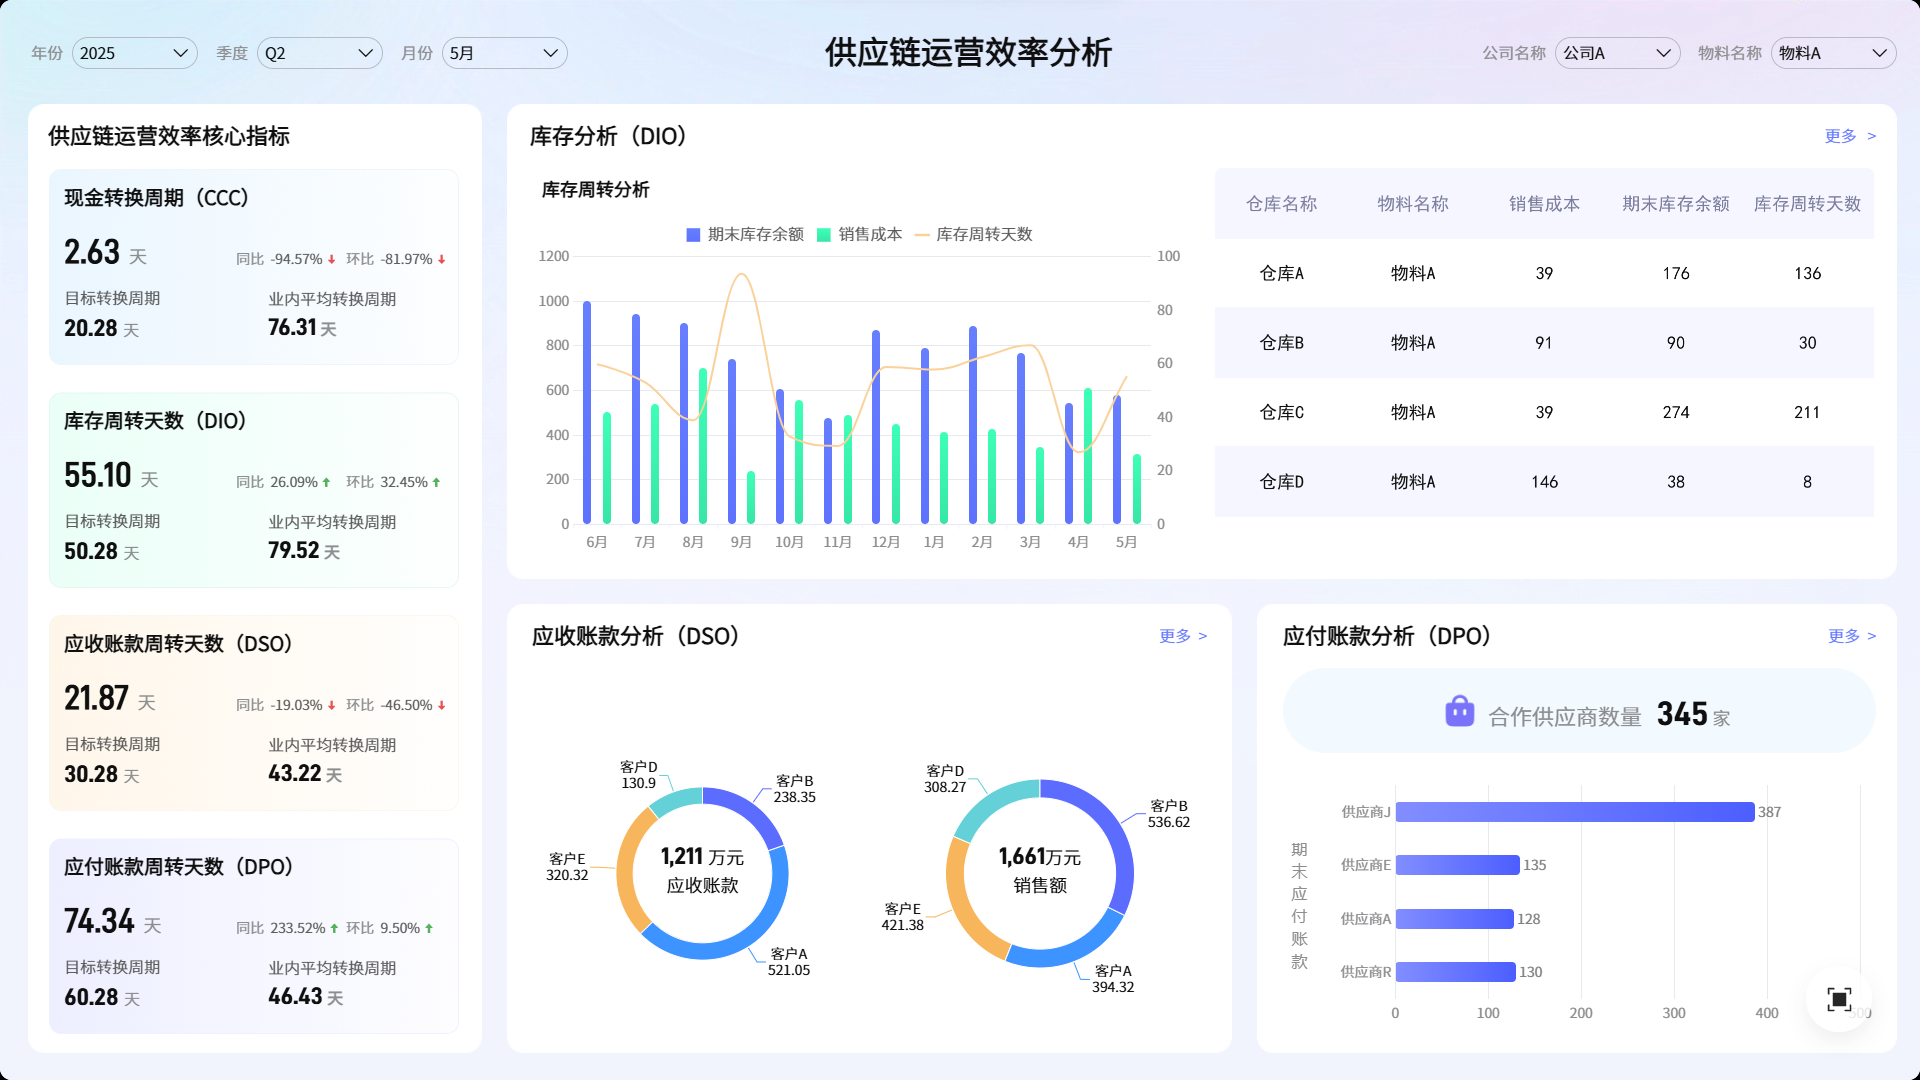1920x1080 pixels.
Task: Click the CCC year-over-year red down arrow
Action: pyautogui.click(x=332, y=260)
